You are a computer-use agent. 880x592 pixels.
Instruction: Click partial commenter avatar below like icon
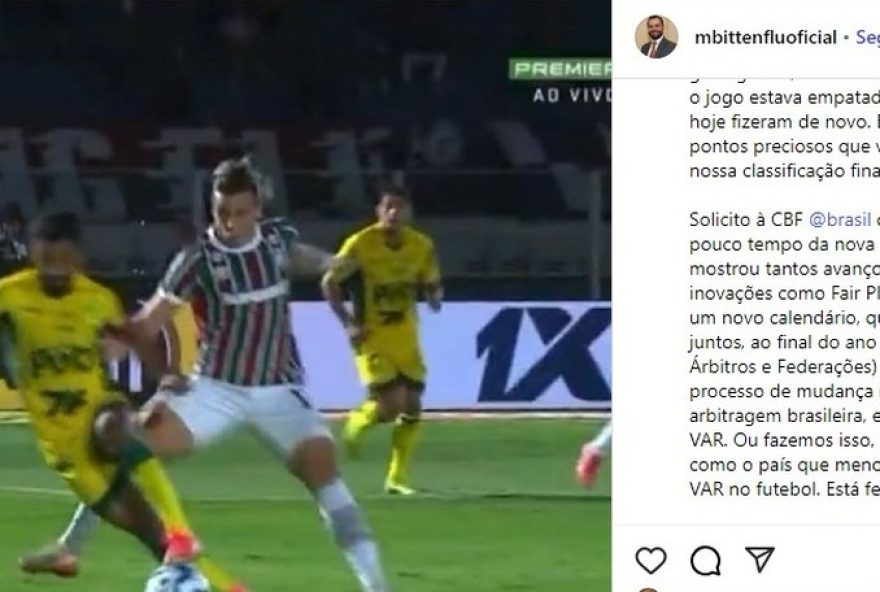[x=648, y=589]
